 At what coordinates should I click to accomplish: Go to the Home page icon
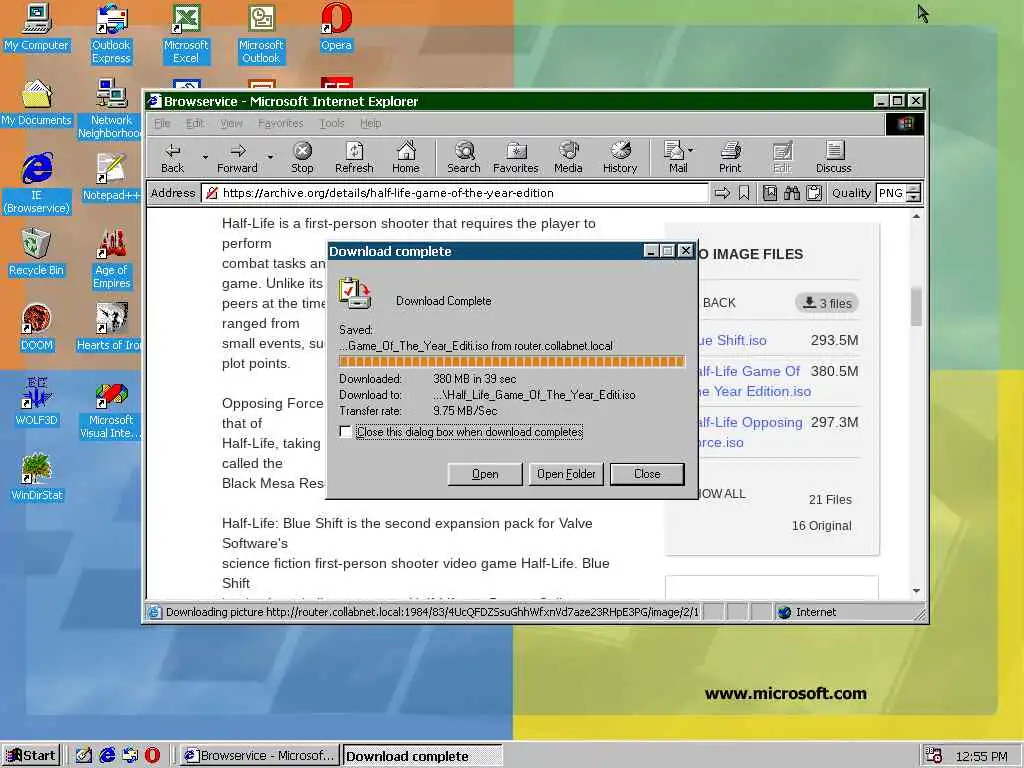[406, 158]
